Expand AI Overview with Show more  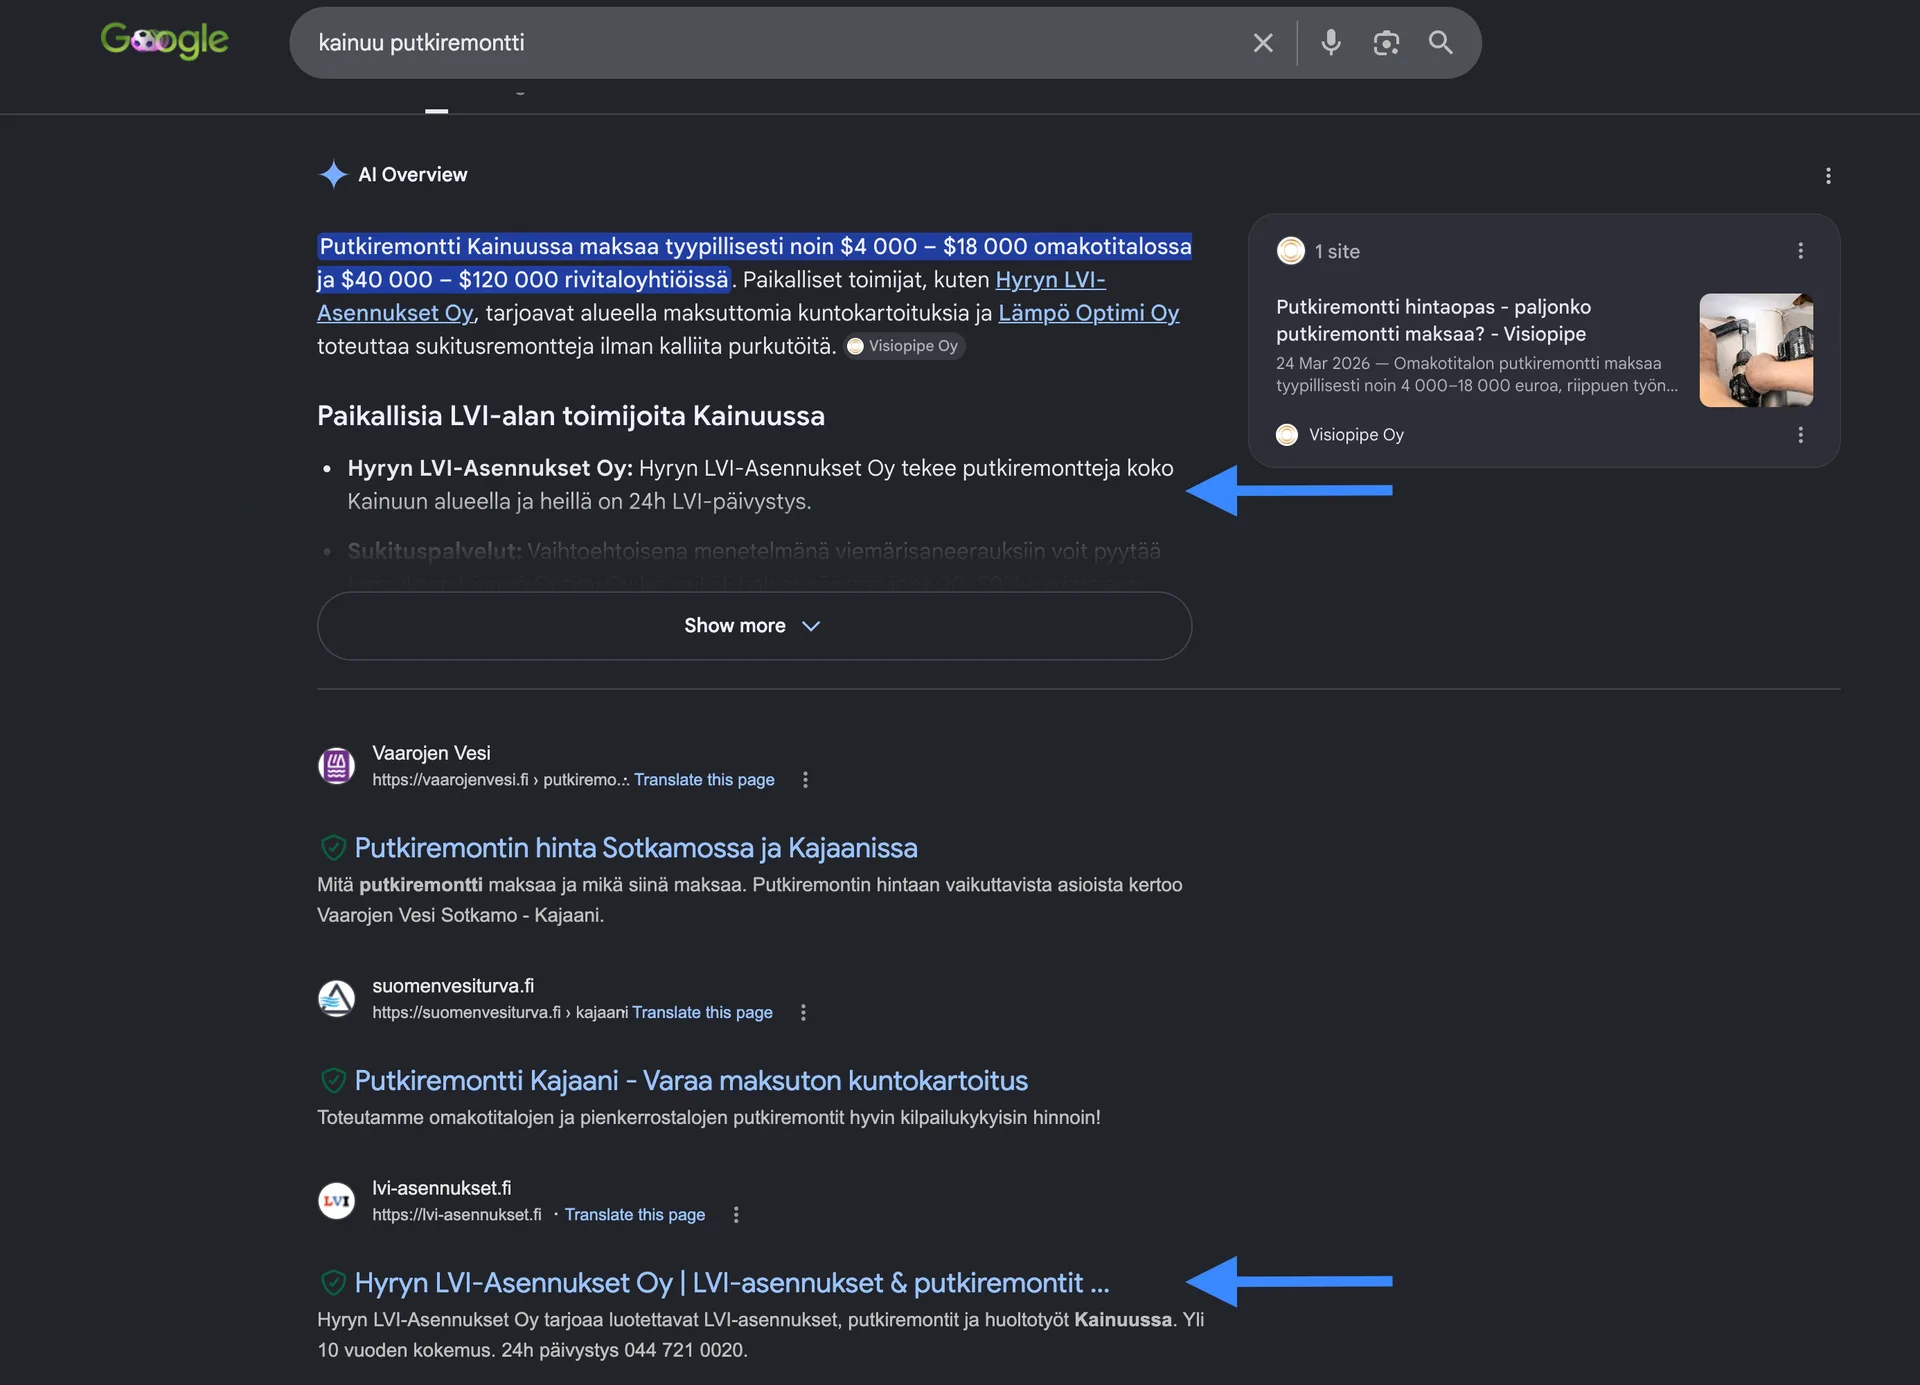tap(754, 626)
